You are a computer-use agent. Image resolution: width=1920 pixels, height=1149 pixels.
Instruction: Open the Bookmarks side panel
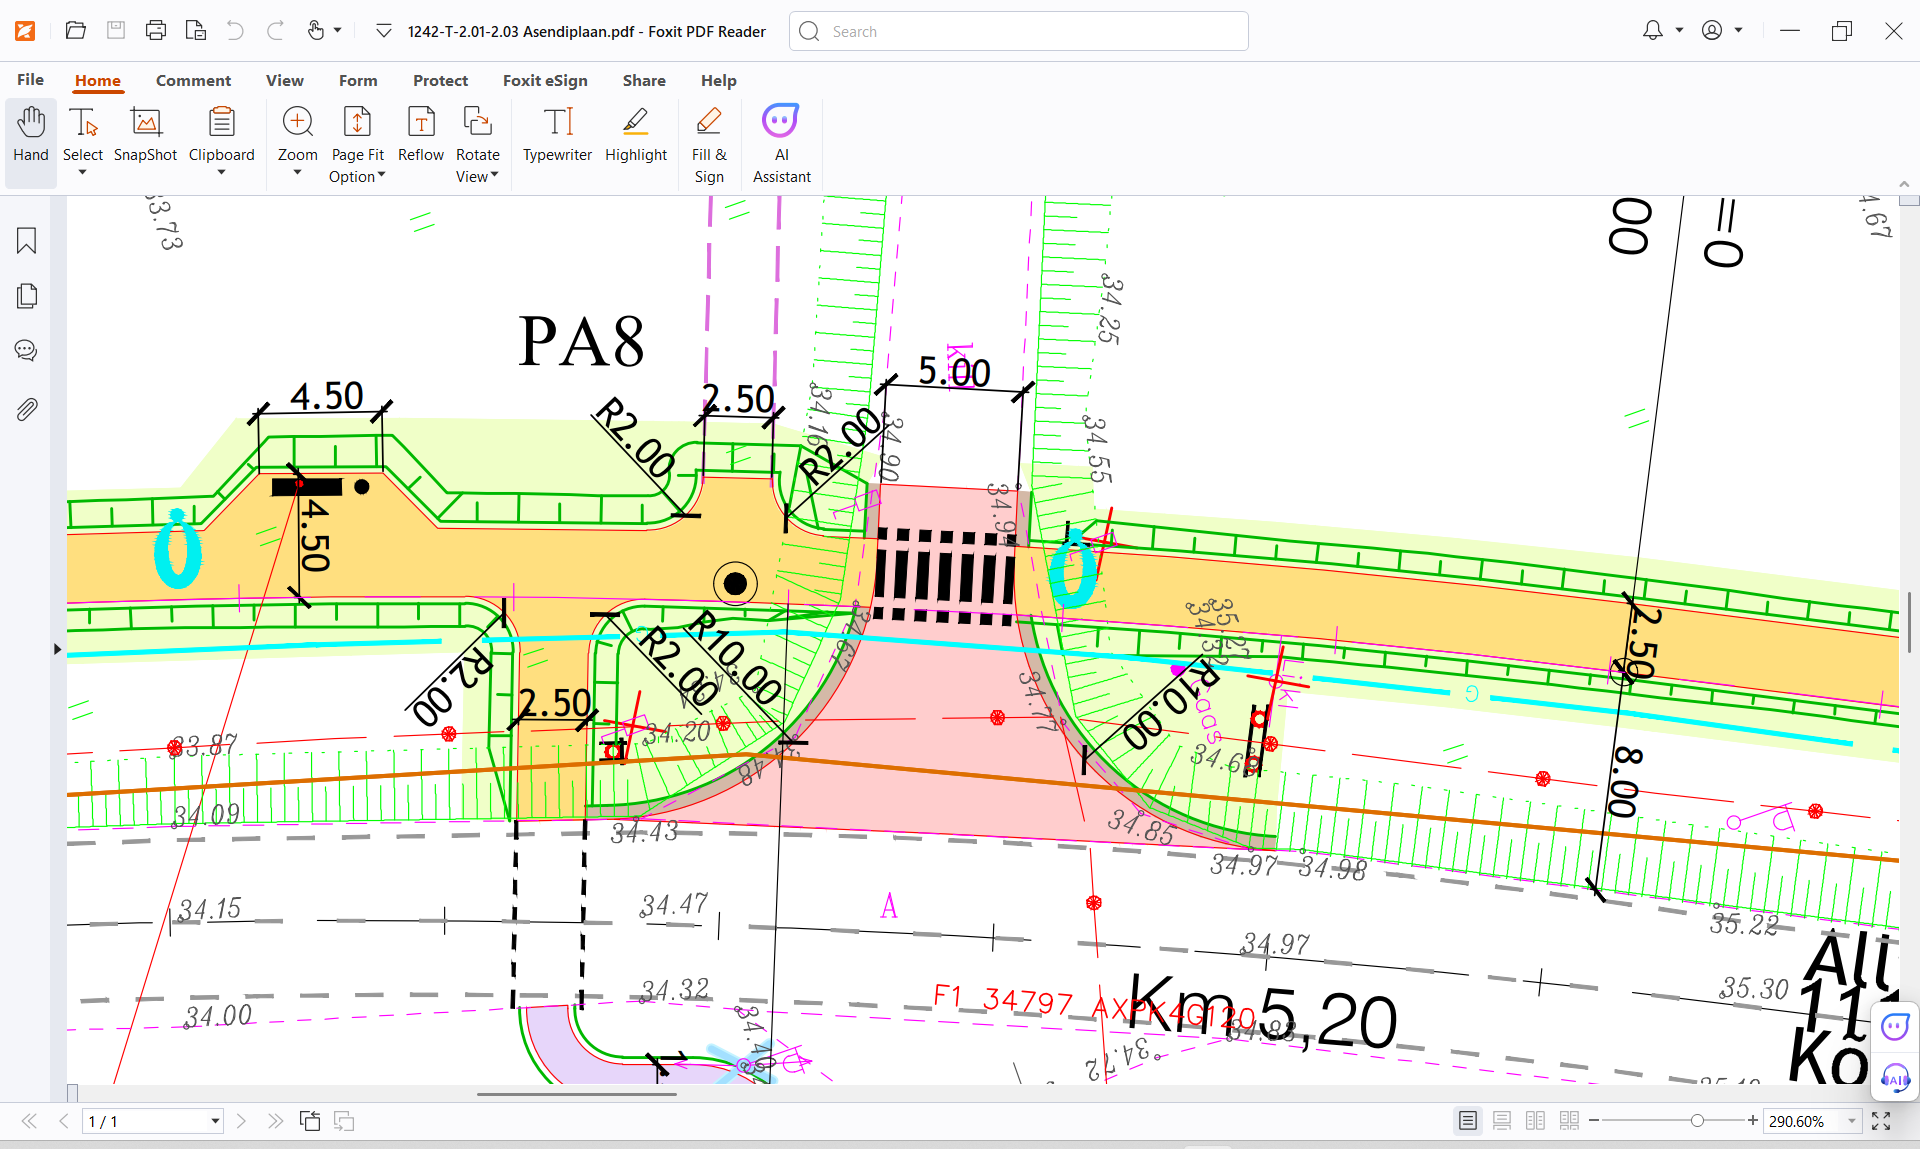pyautogui.click(x=27, y=241)
